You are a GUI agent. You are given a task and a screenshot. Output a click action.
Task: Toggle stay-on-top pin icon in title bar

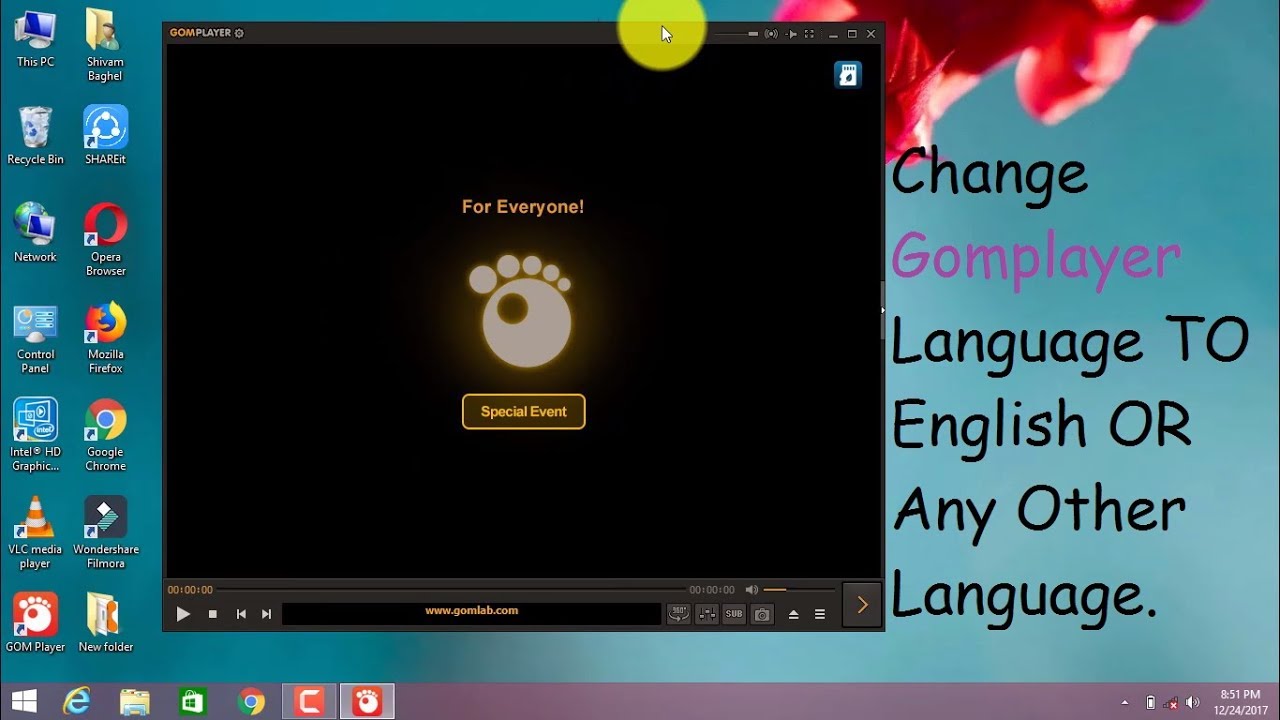[x=791, y=34]
